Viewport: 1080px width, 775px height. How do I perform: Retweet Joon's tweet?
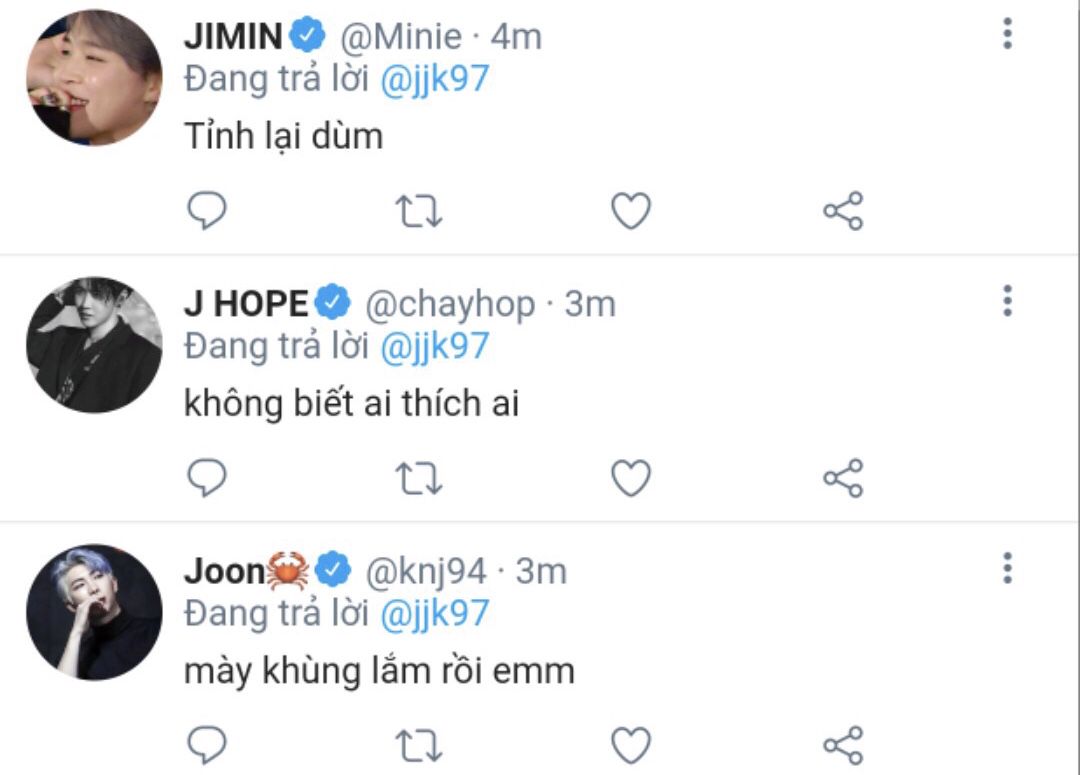tap(419, 746)
